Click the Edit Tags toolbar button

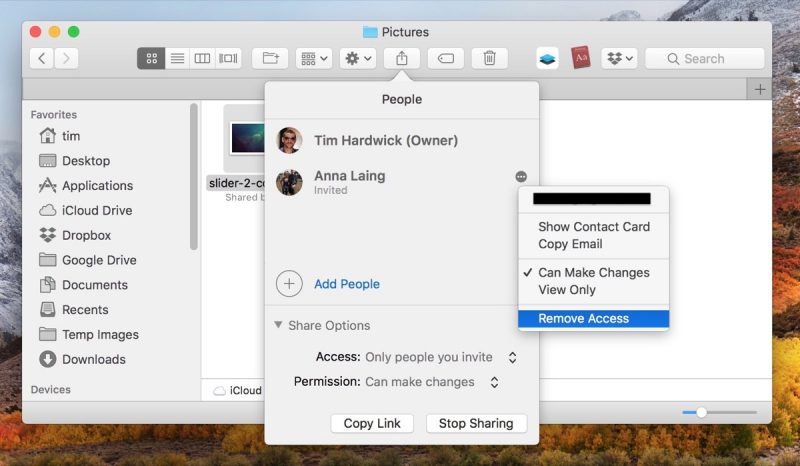(445, 58)
